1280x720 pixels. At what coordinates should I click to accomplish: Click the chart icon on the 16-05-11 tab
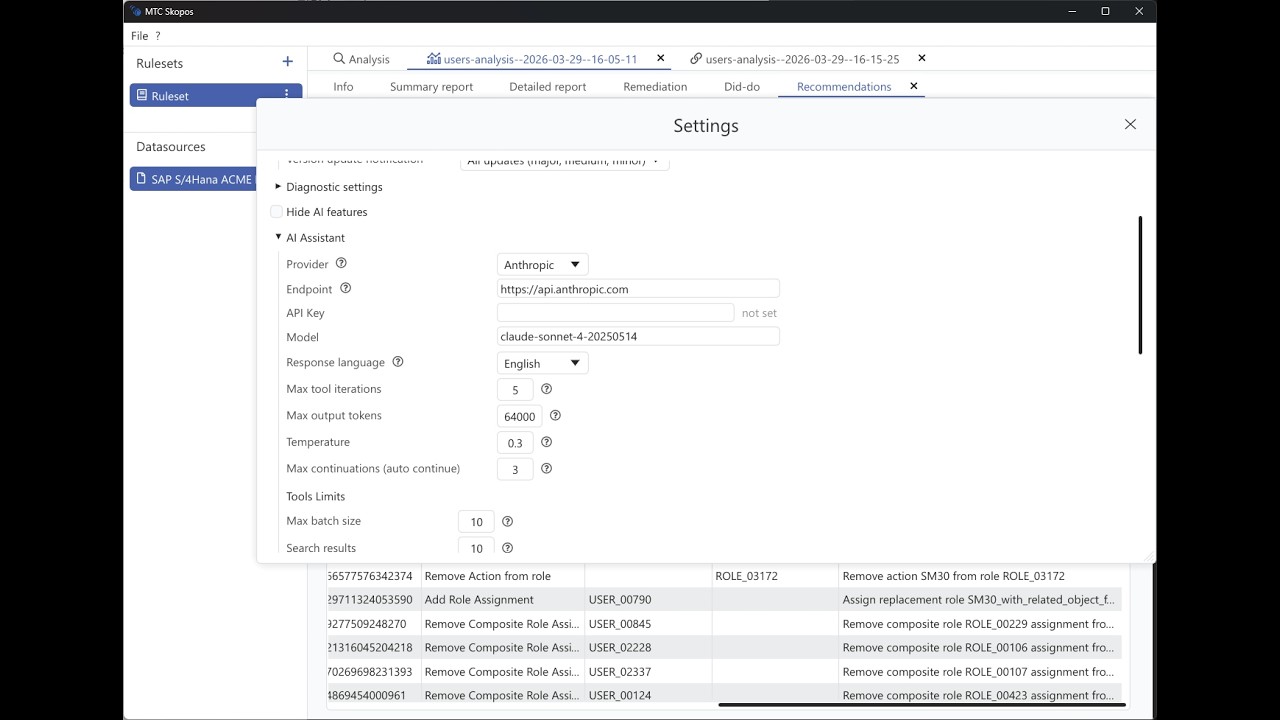coord(433,59)
